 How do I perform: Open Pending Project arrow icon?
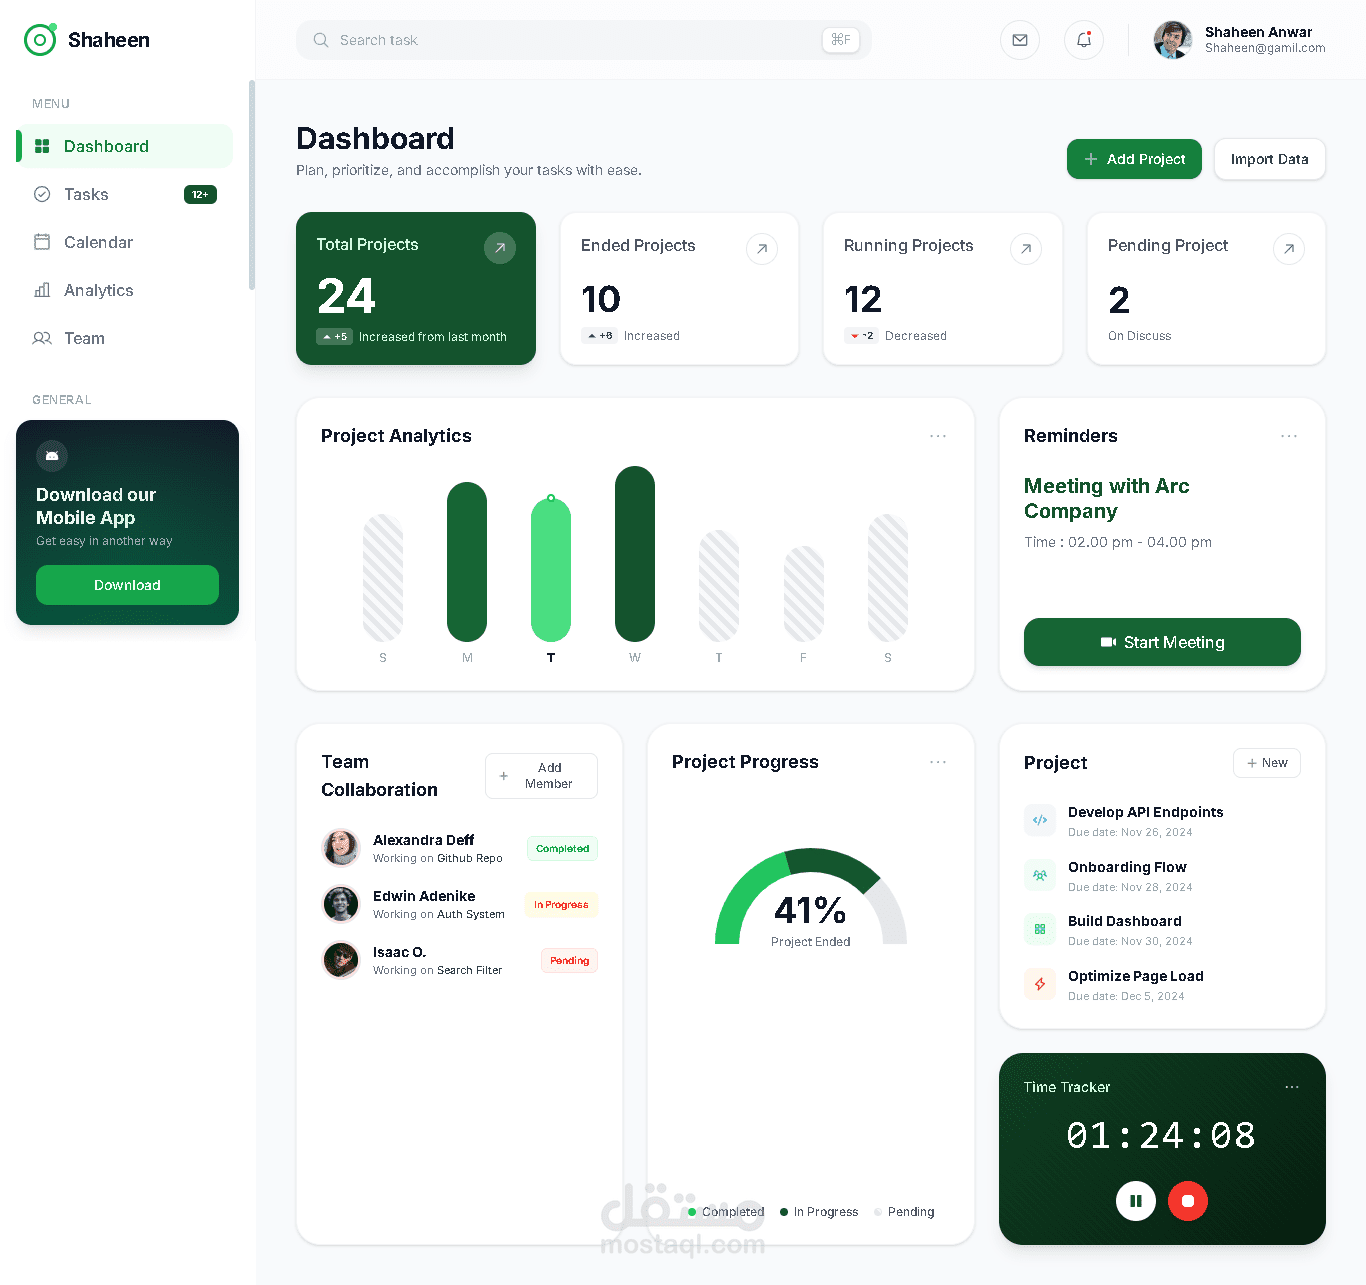(1289, 249)
